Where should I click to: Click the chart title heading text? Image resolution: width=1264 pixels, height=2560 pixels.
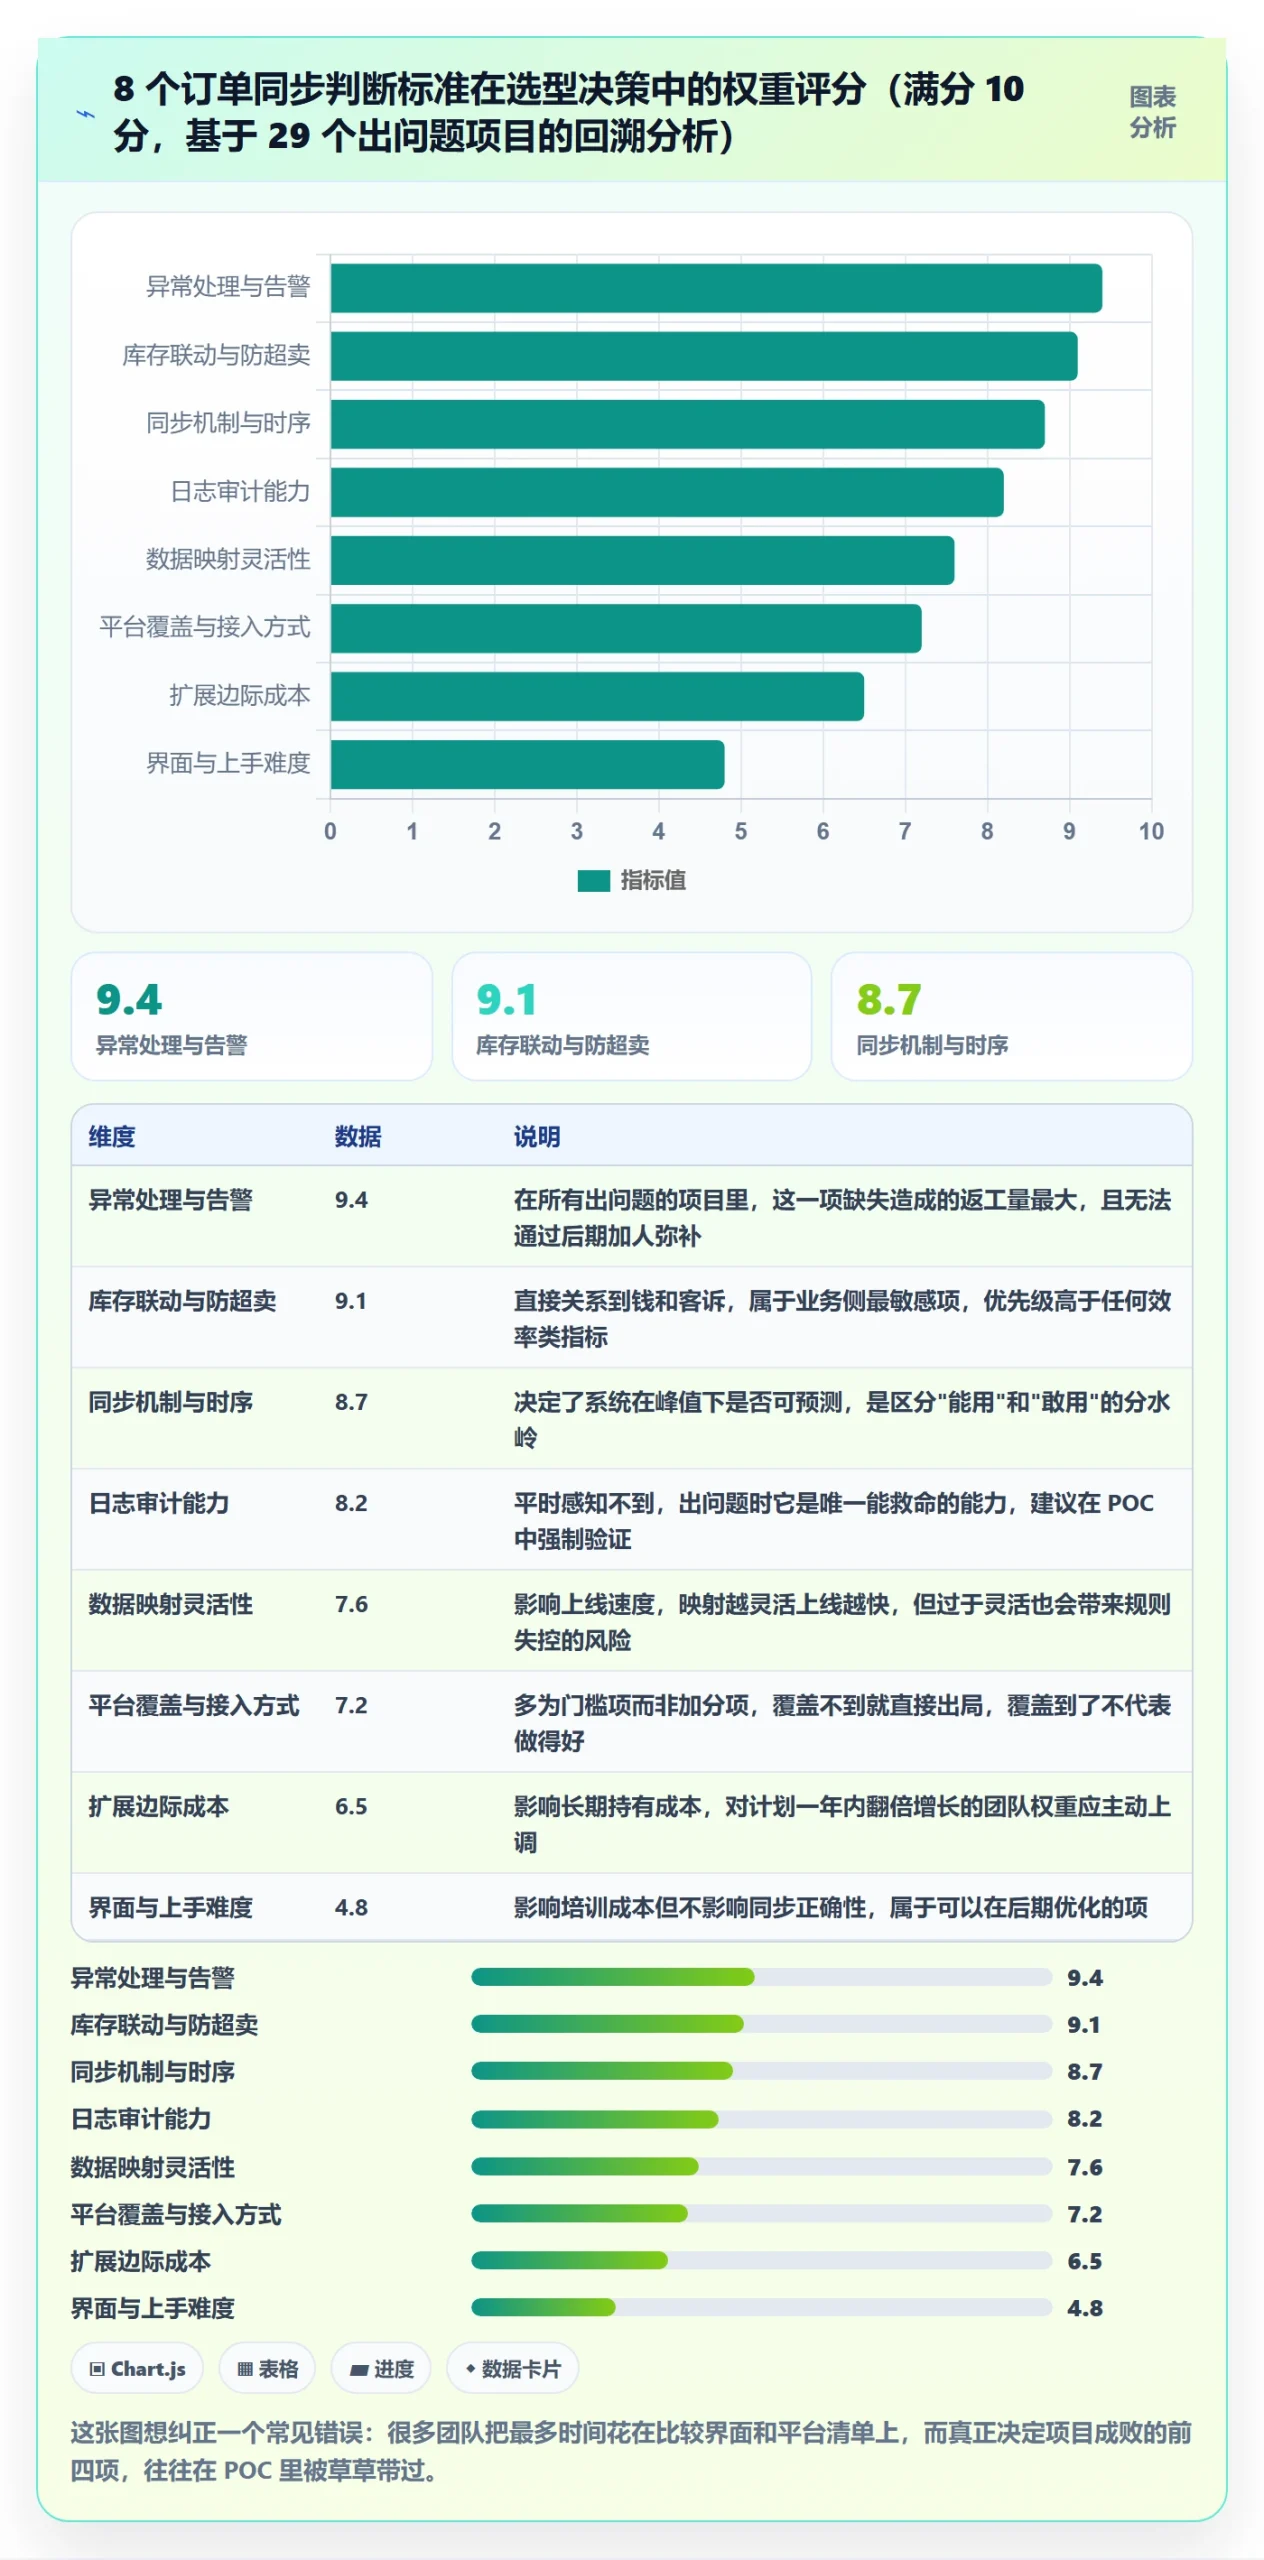(568, 112)
